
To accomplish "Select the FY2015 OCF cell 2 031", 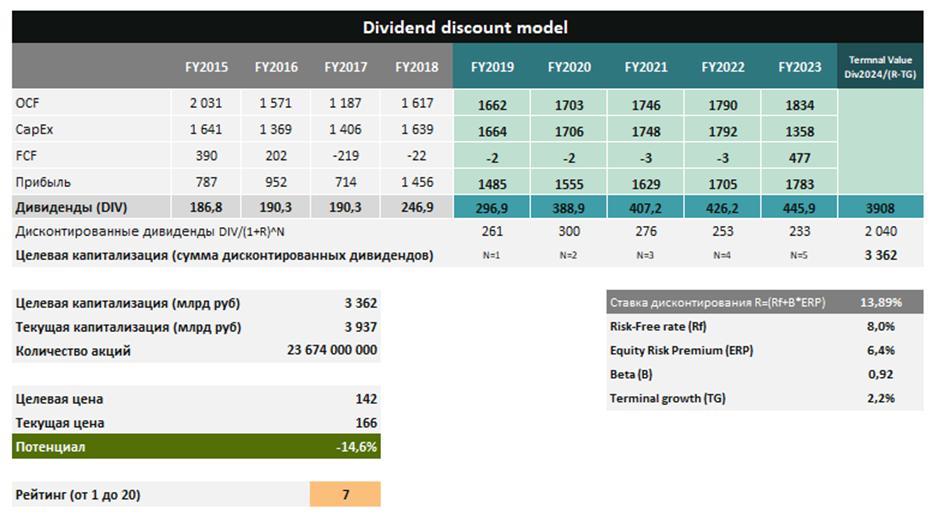I will click(208, 104).
